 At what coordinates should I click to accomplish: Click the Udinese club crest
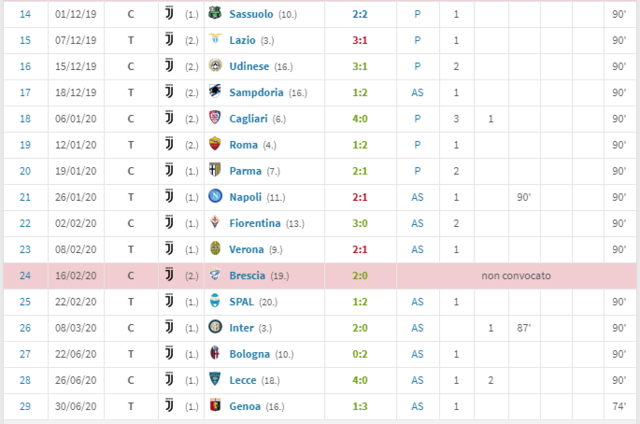[215, 66]
